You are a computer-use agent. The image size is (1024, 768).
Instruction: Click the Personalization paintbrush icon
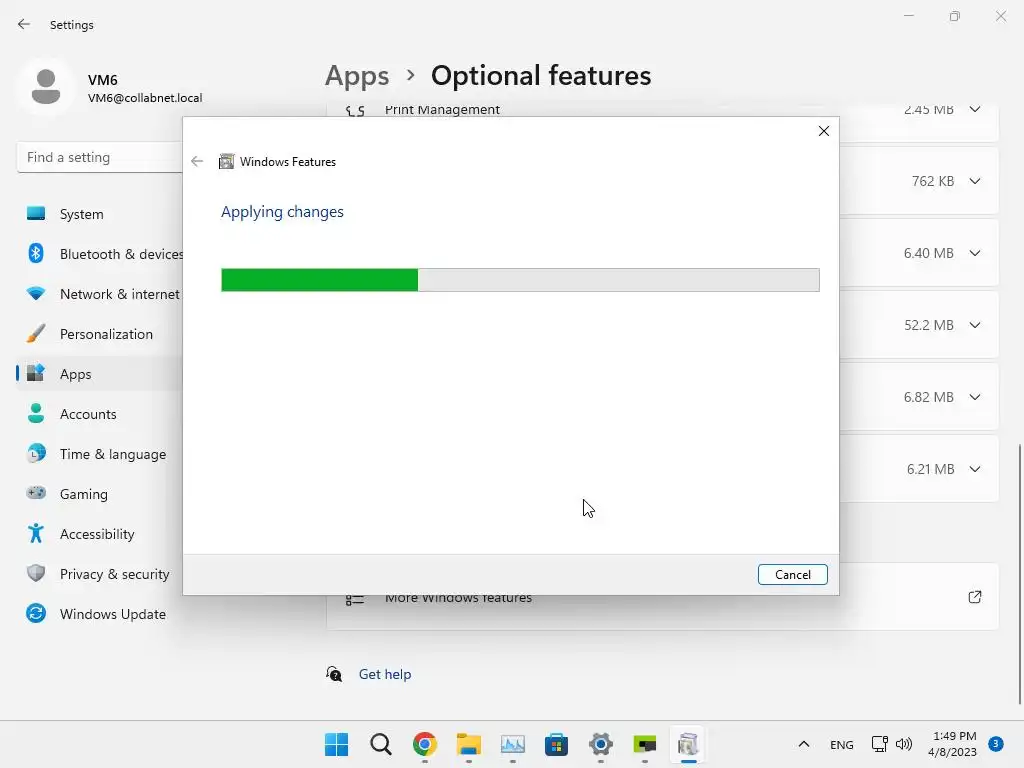(36, 333)
